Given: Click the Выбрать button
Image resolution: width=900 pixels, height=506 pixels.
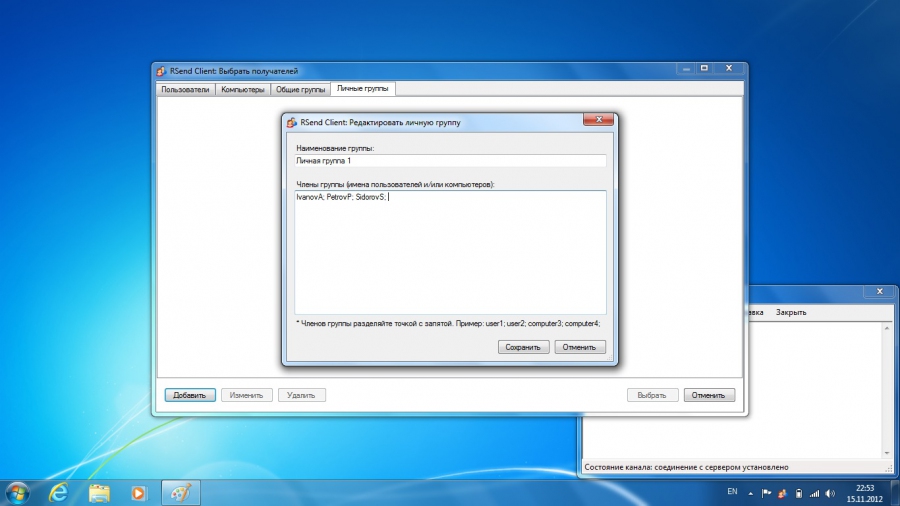Looking at the screenshot, I should 652,395.
